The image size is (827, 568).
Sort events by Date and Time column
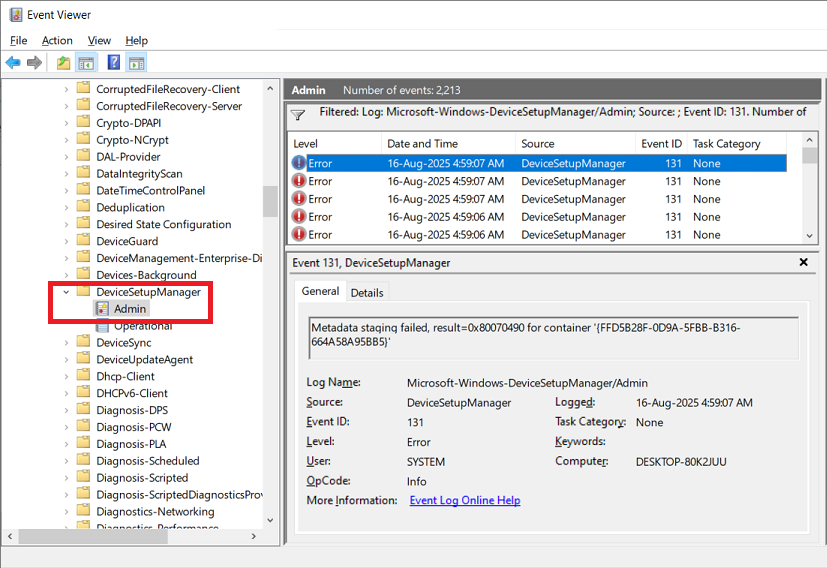point(422,143)
